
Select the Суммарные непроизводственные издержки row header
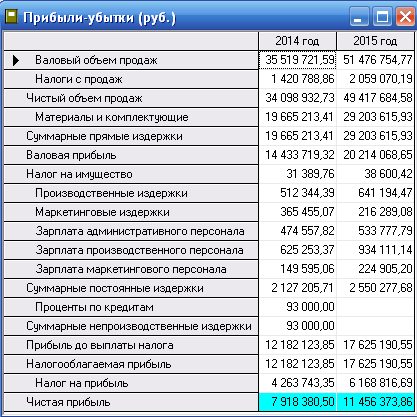[x=131, y=326]
